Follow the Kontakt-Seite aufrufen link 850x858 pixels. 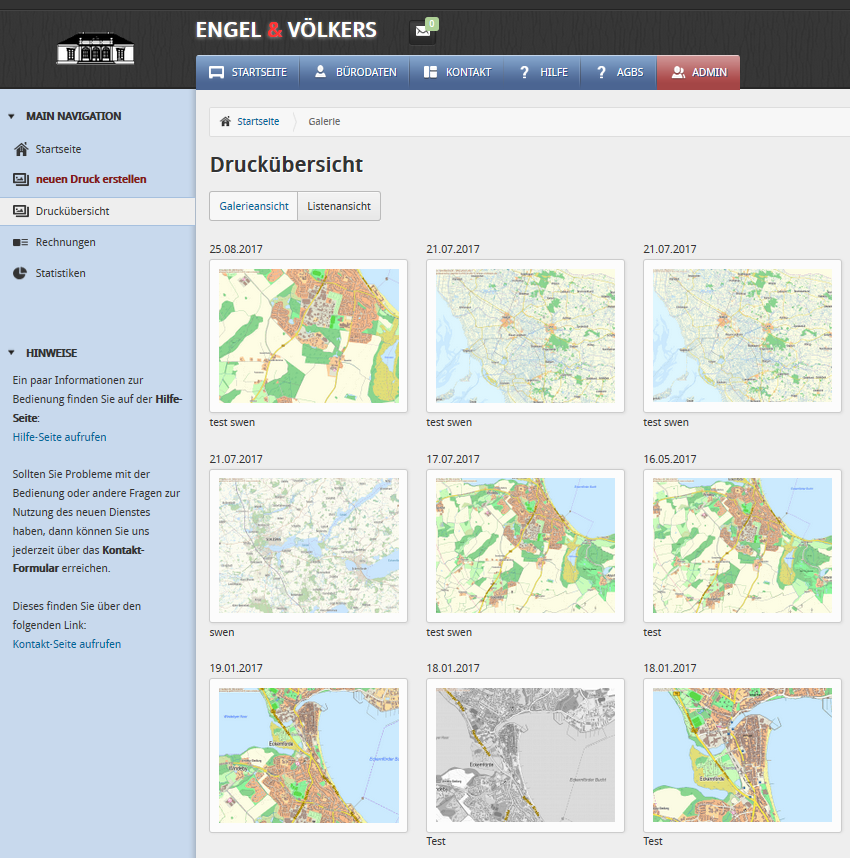[66, 644]
